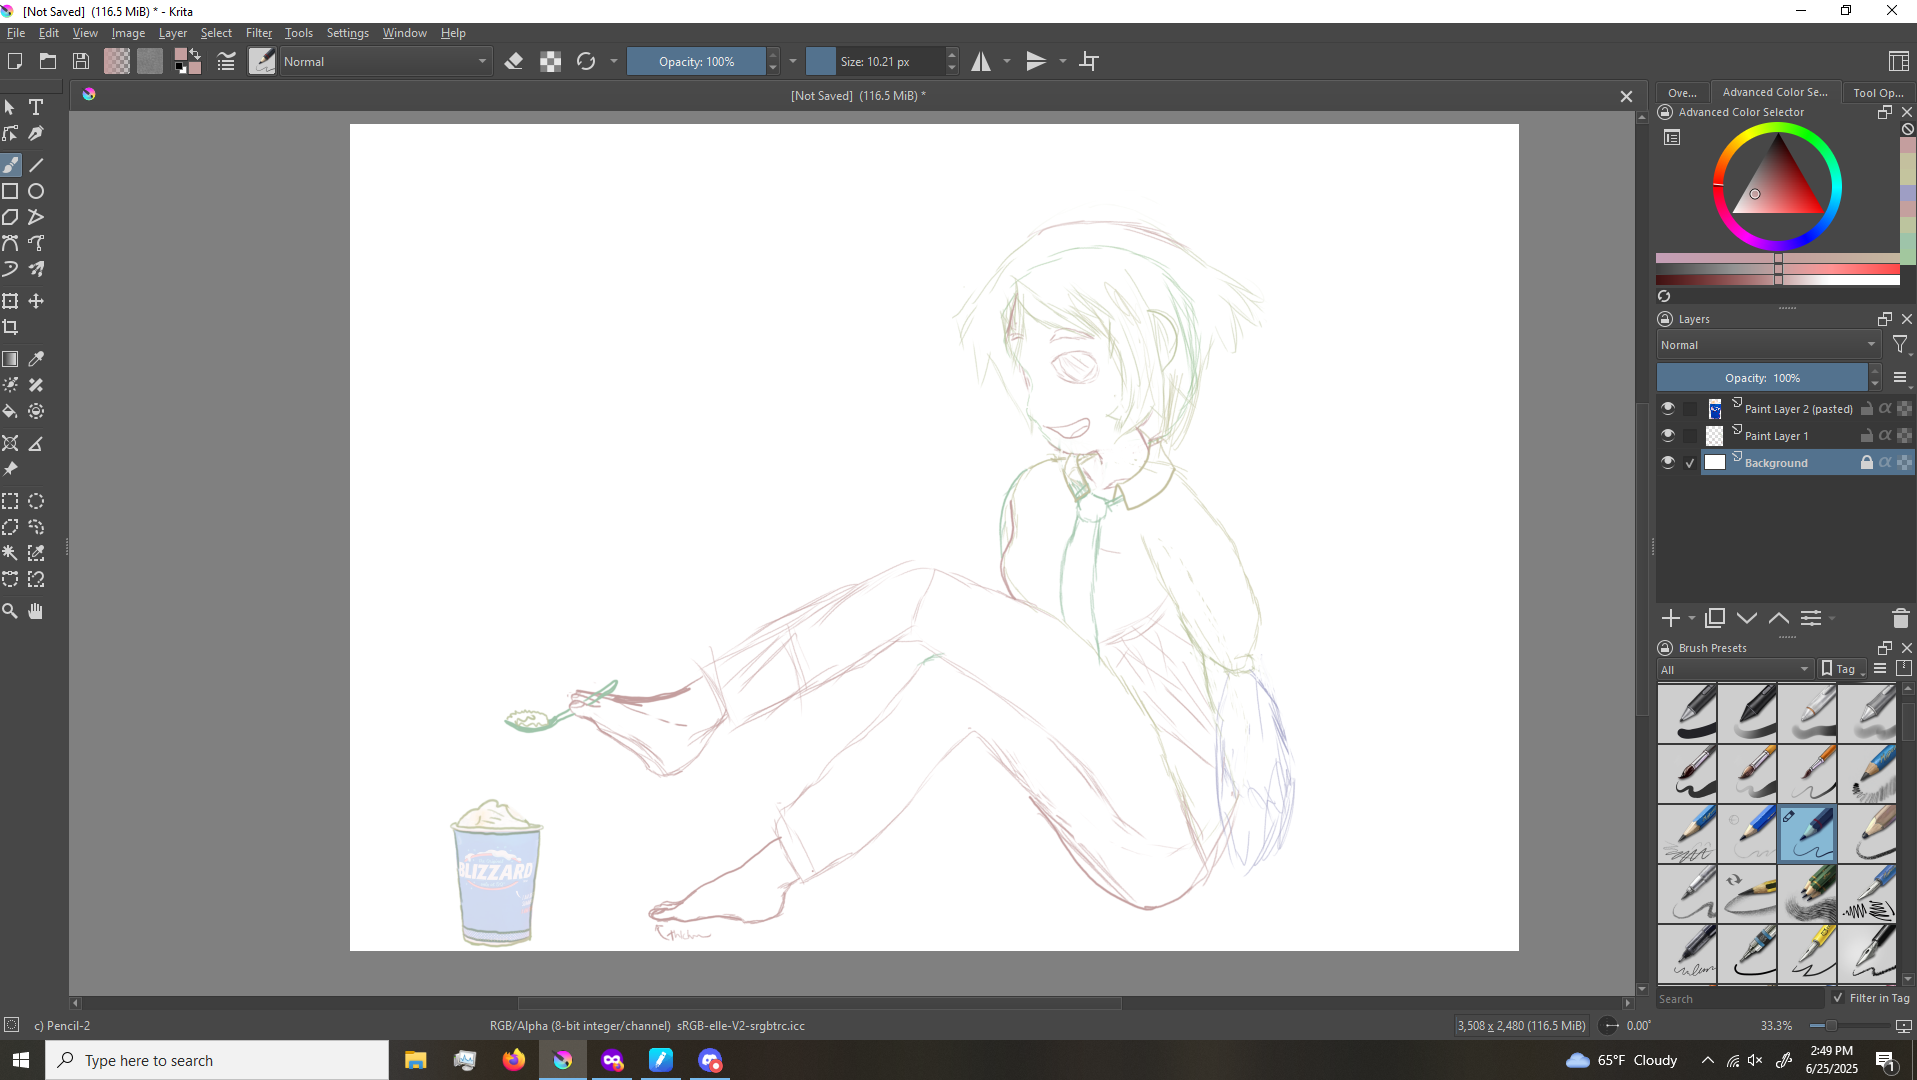Switch to the Tool Options tab
This screenshot has width=1917, height=1080.
click(x=1878, y=92)
